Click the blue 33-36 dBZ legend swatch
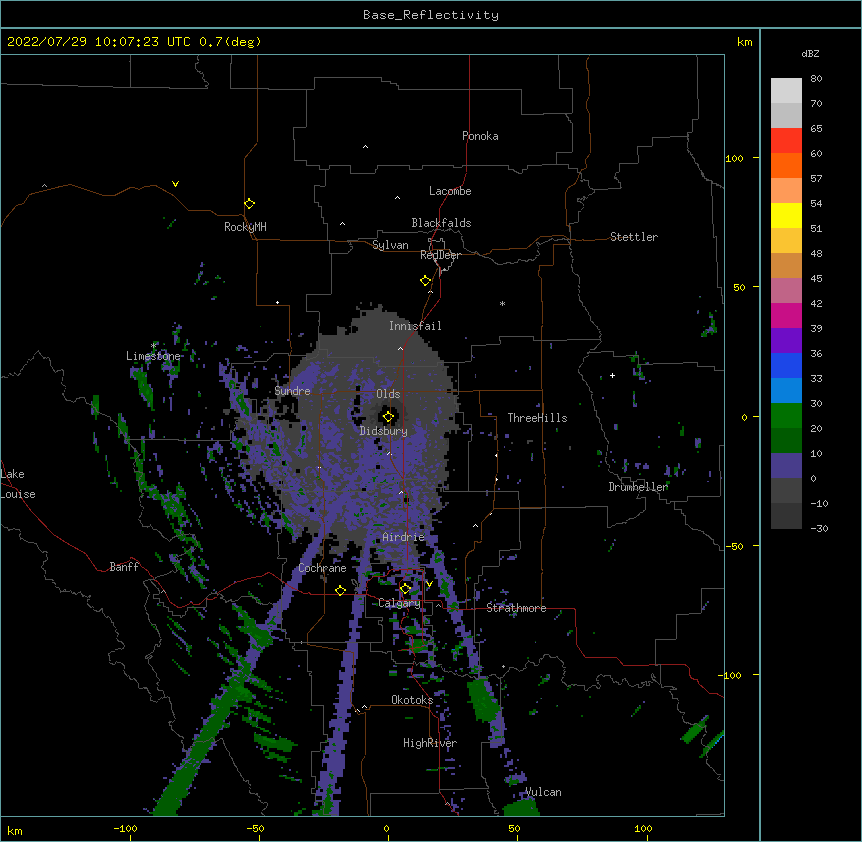 (786, 365)
